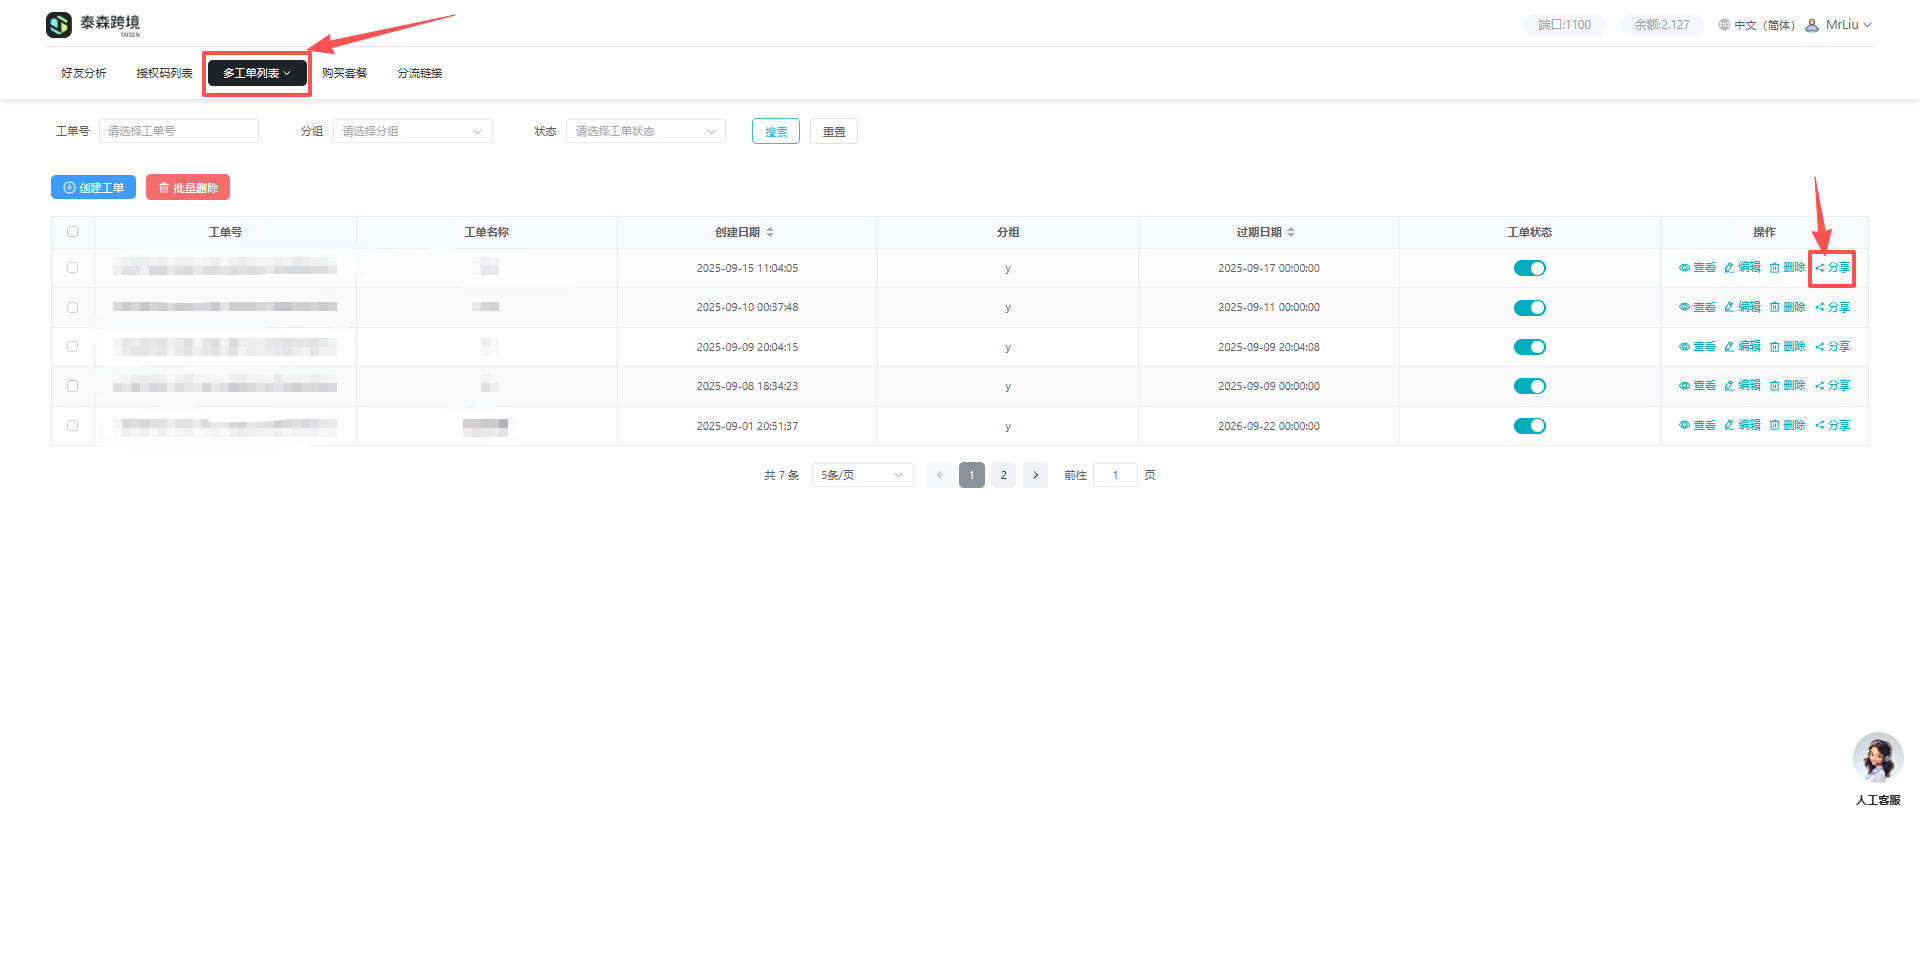Click the 泰森跨境 logo icon

[x=59, y=25]
